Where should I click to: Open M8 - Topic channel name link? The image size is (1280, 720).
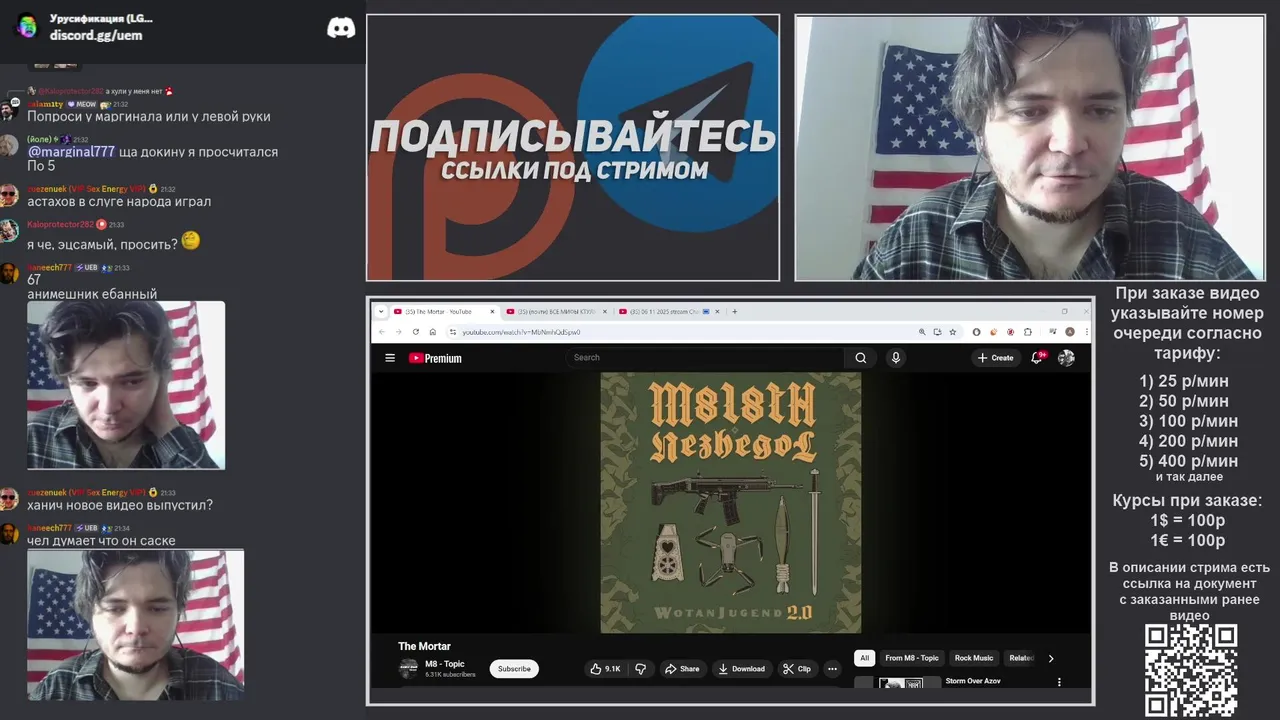445,664
